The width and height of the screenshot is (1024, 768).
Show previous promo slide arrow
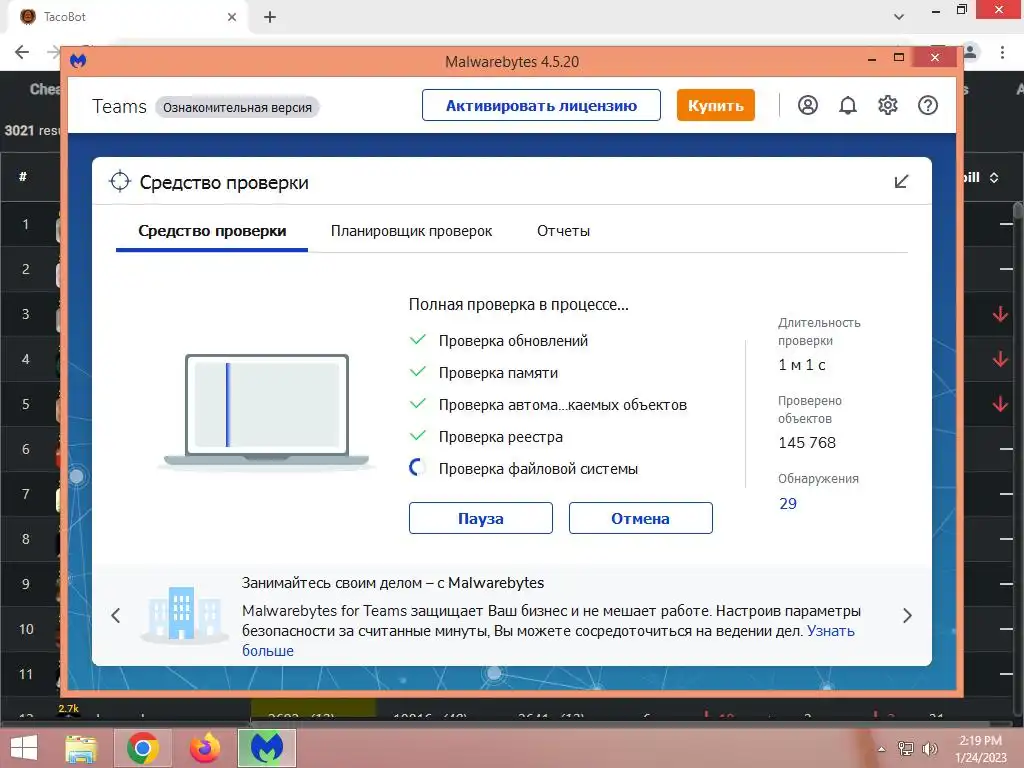pos(116,615)
